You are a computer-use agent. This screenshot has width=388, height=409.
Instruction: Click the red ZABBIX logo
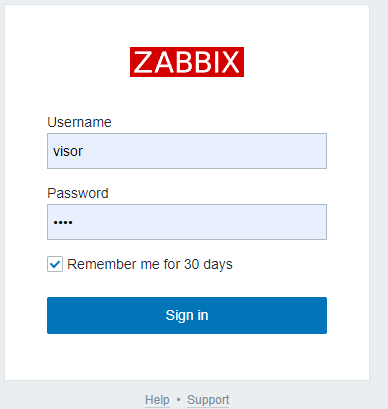[x=187, y=62]
